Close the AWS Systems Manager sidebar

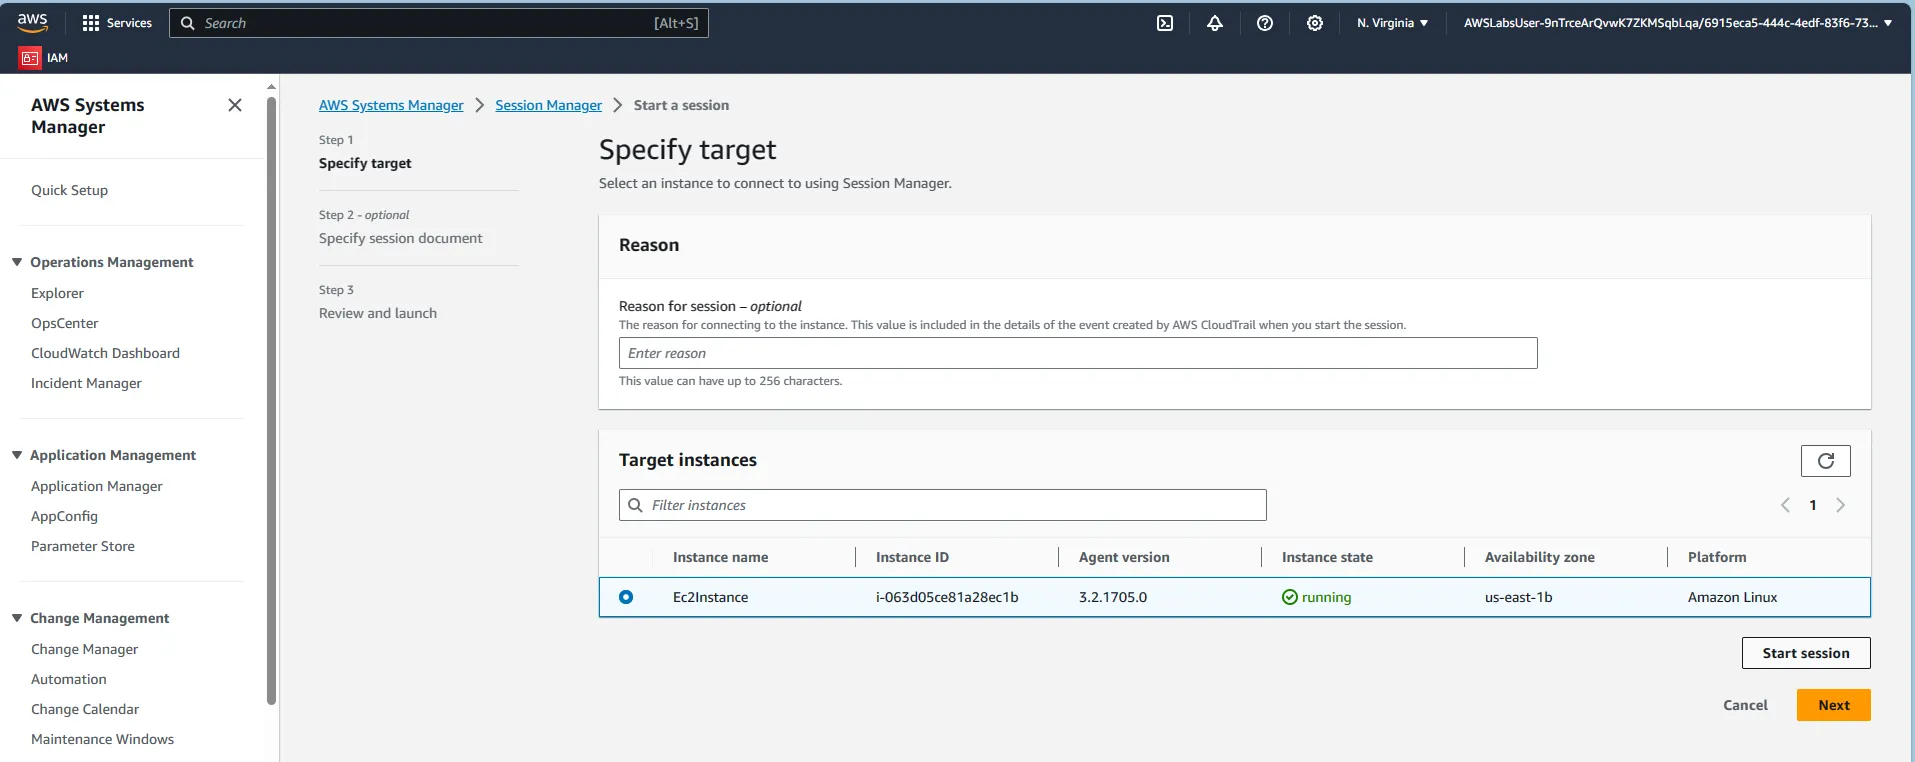tap(235, 105)
